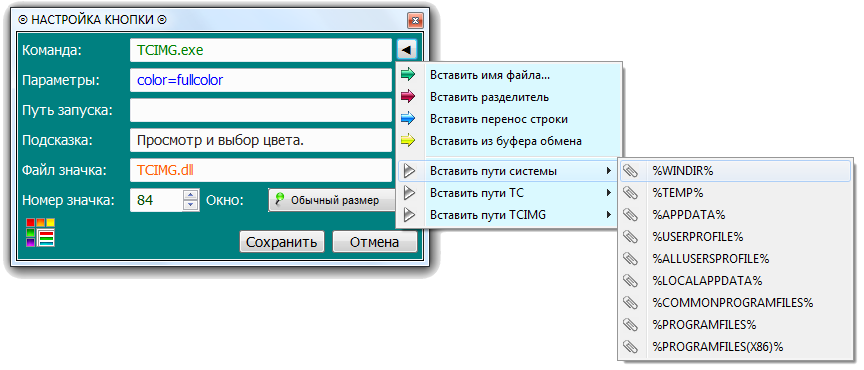
Task: Choose Вставить перенос строки menu entry
Action: point(509,119)
